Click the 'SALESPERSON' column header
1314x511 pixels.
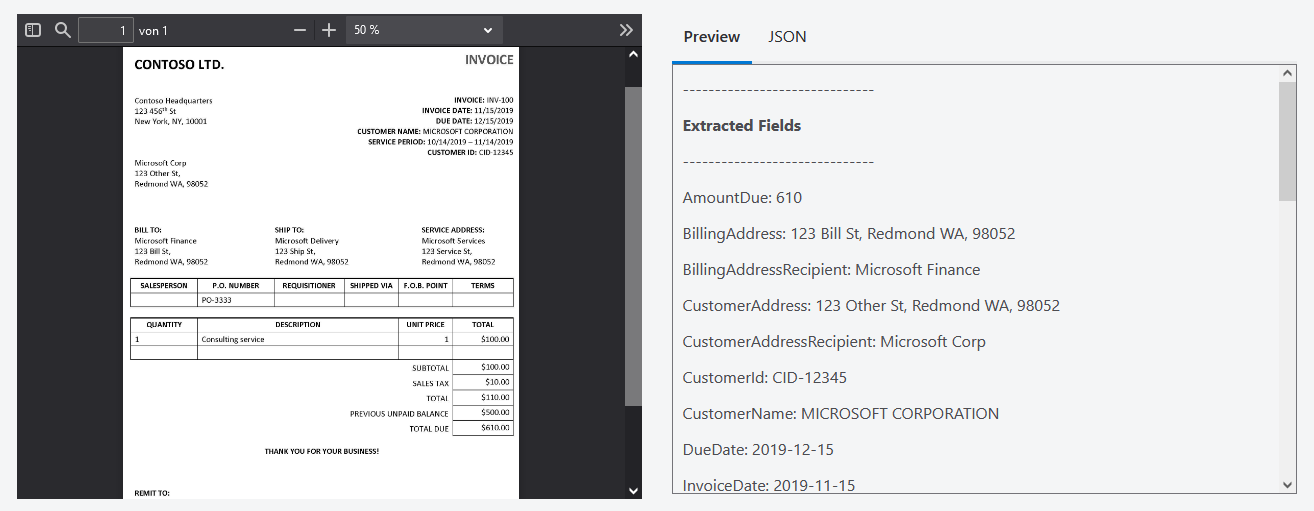pyautogui.click(x=164, y=286)
